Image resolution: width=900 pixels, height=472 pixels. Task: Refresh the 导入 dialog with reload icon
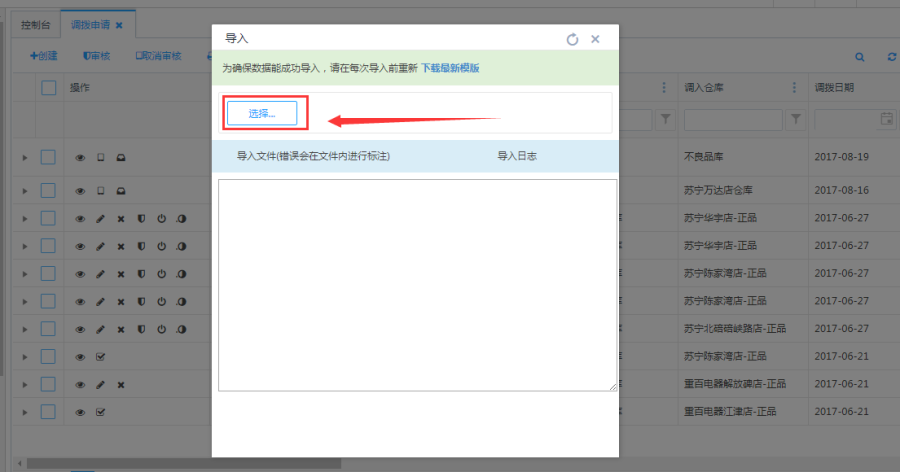572,39
